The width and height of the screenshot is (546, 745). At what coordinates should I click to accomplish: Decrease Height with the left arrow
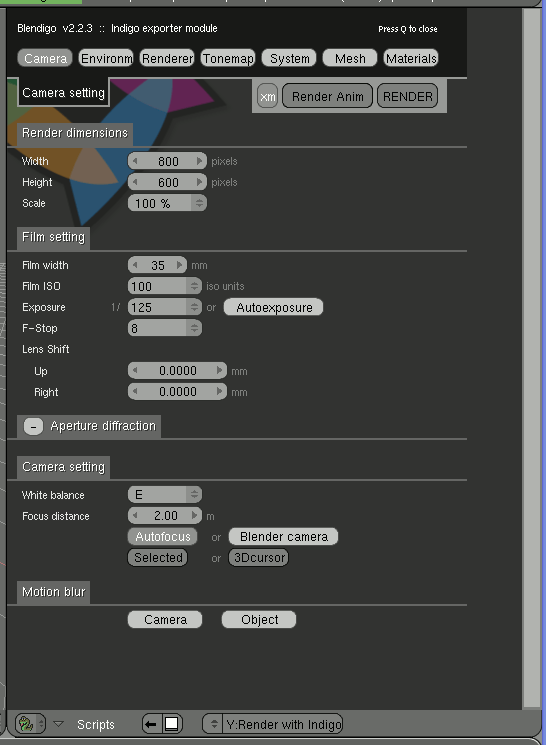point(135,182)
